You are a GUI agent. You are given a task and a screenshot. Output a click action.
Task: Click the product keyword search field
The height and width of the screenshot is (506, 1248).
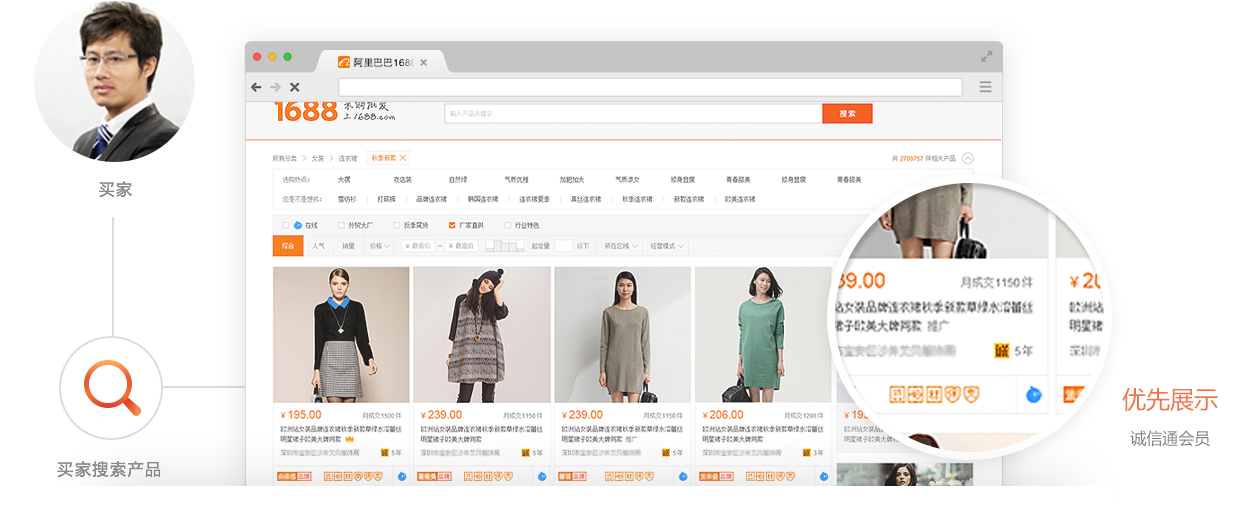click(632, 114)
